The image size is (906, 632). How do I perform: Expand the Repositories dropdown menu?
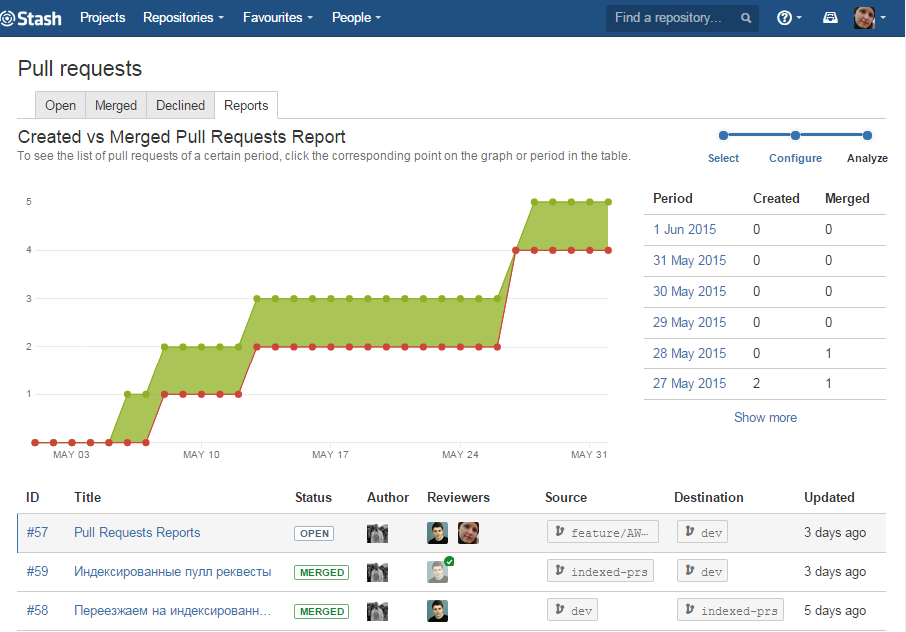pyautogui.click(x=183, y=18)
